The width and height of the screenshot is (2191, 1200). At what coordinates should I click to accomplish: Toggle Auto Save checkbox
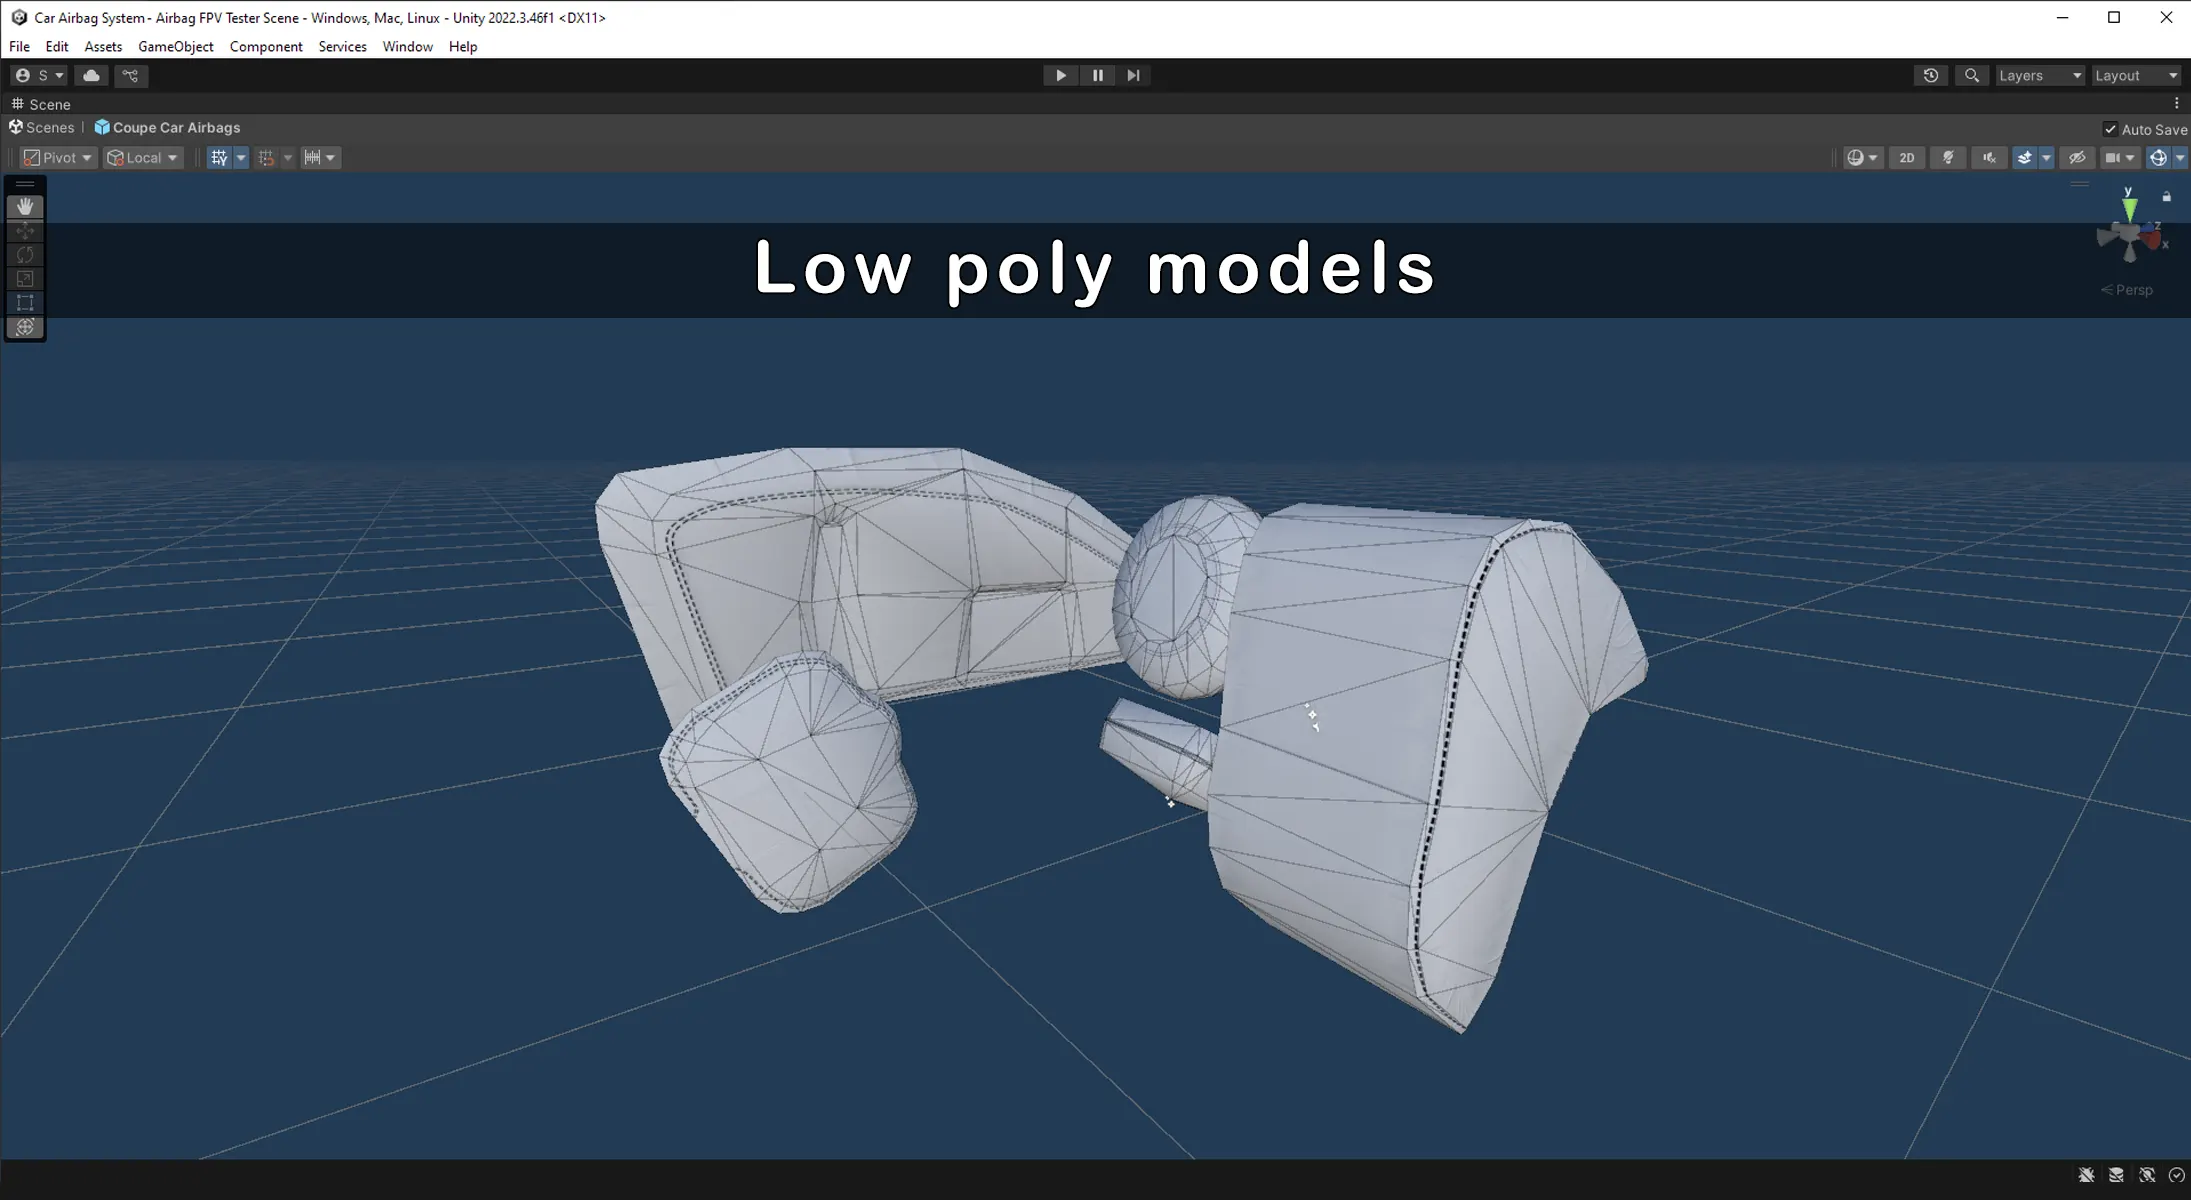point(2110,129)
